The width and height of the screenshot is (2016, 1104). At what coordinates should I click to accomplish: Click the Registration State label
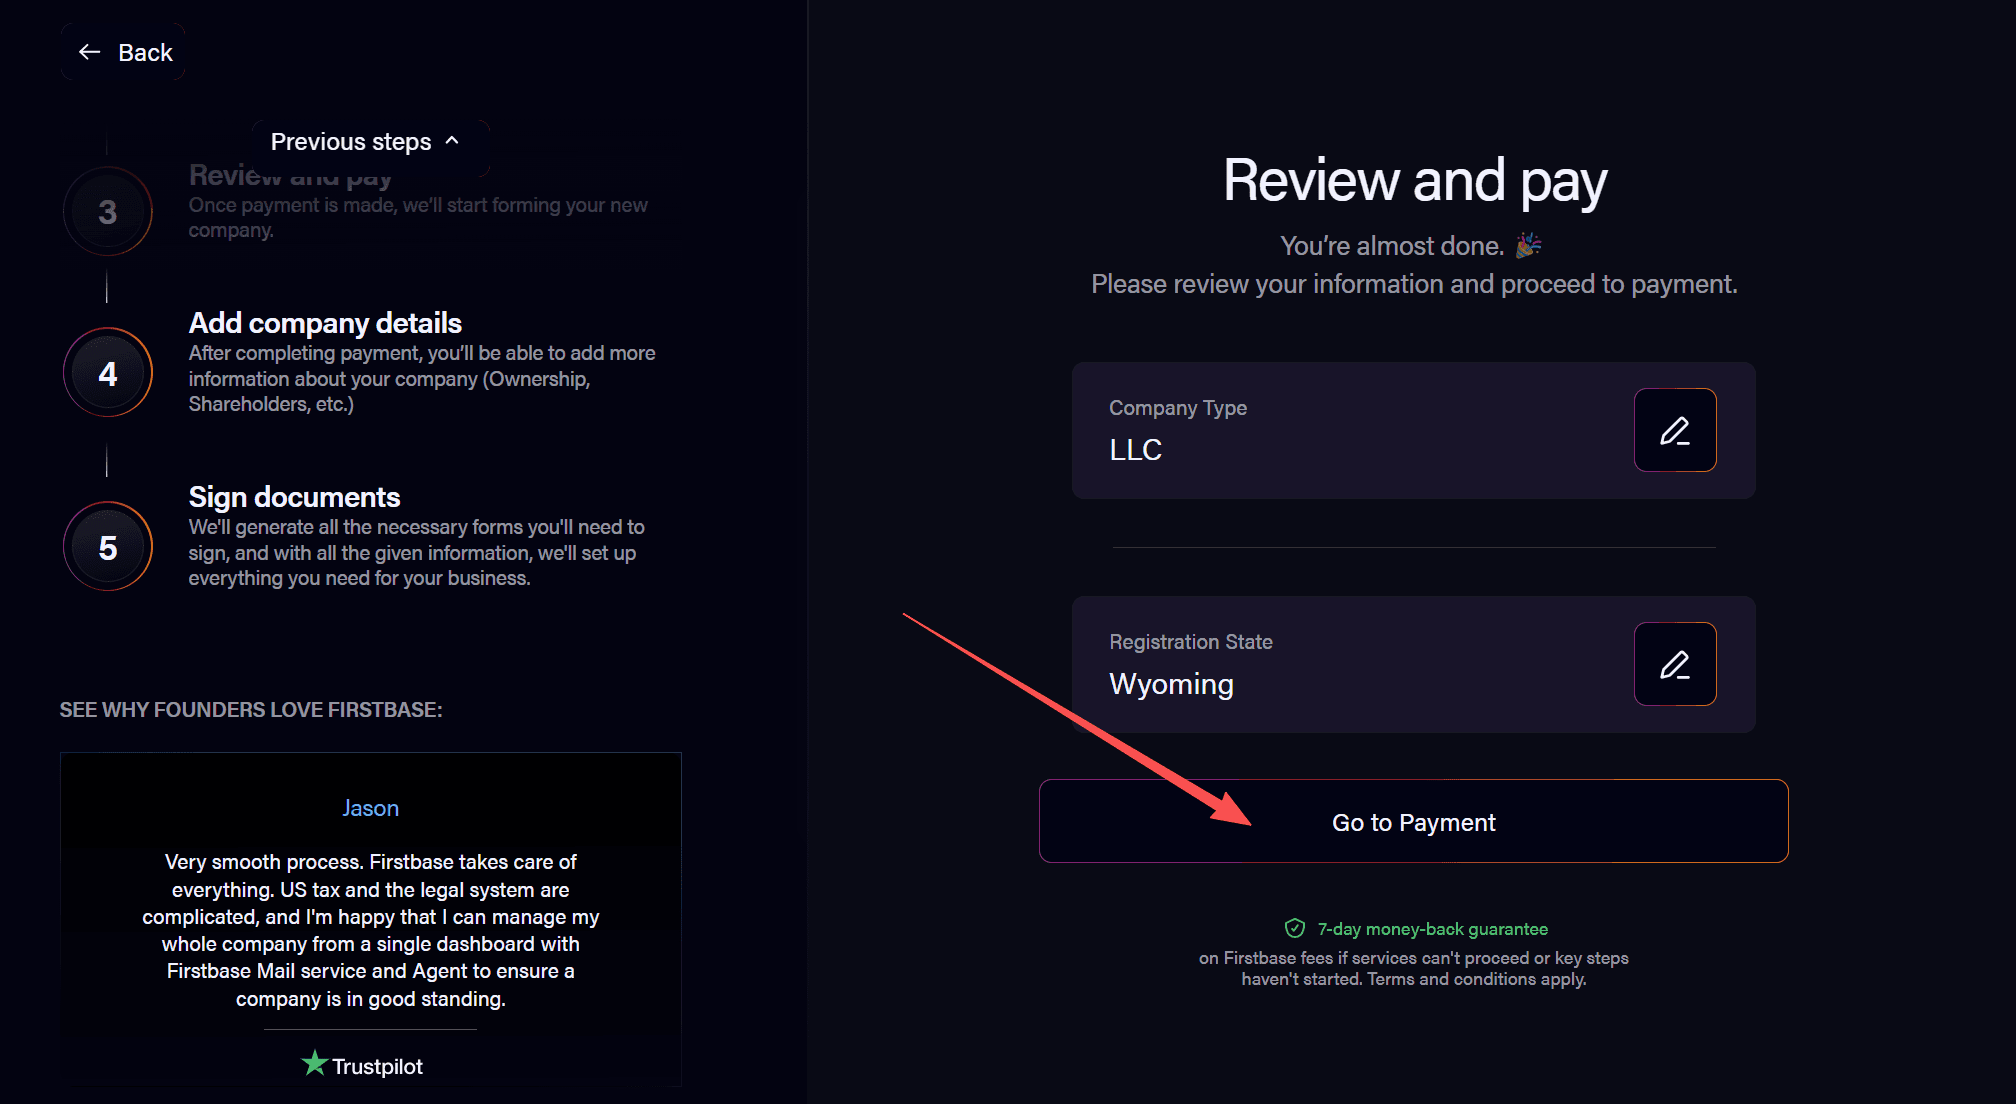coord(1191,642)
